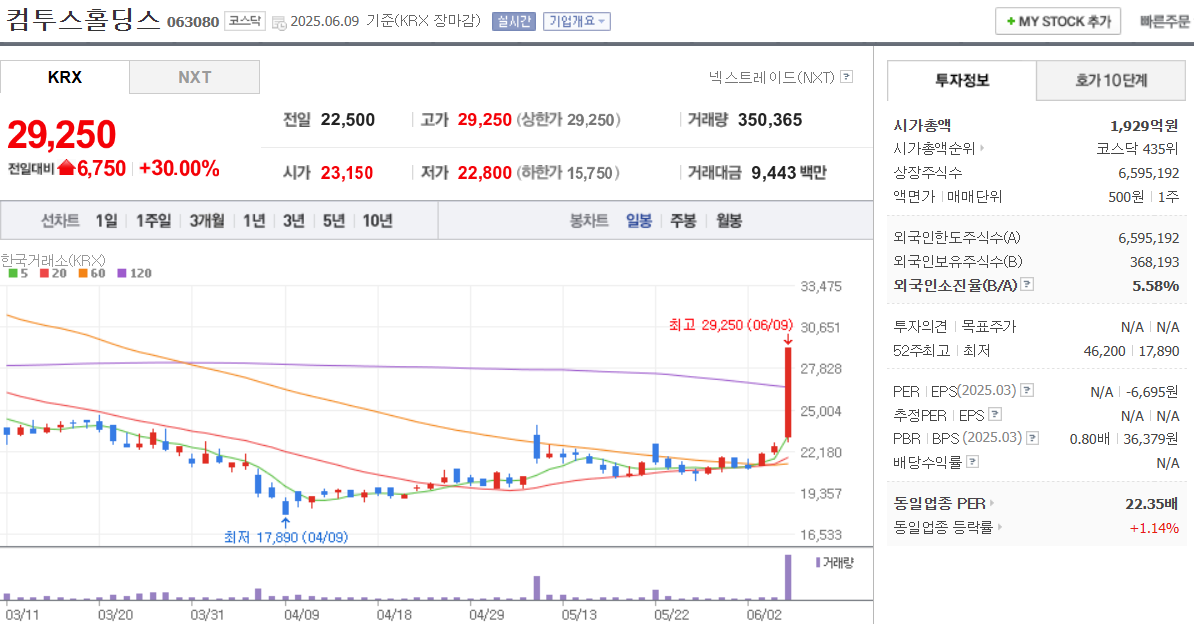Viewport: 1194px width, 624px height.
Task: Click the 한국거래소(KRX) chart caption
Action: pos(53,260)
